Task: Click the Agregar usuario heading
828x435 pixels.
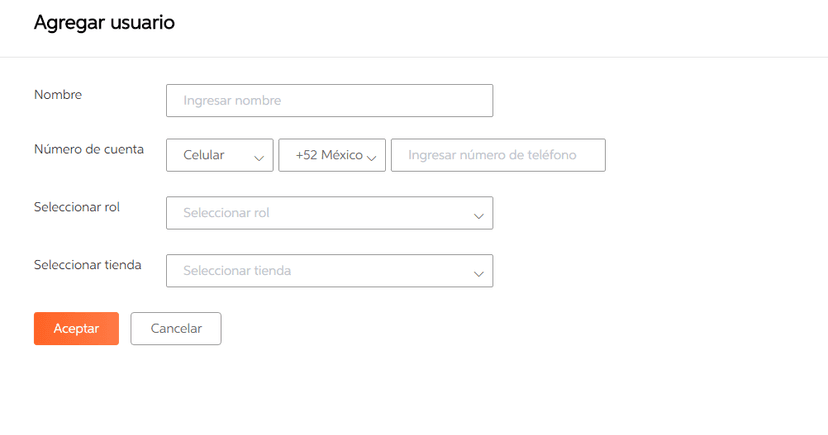Action: 104,23
